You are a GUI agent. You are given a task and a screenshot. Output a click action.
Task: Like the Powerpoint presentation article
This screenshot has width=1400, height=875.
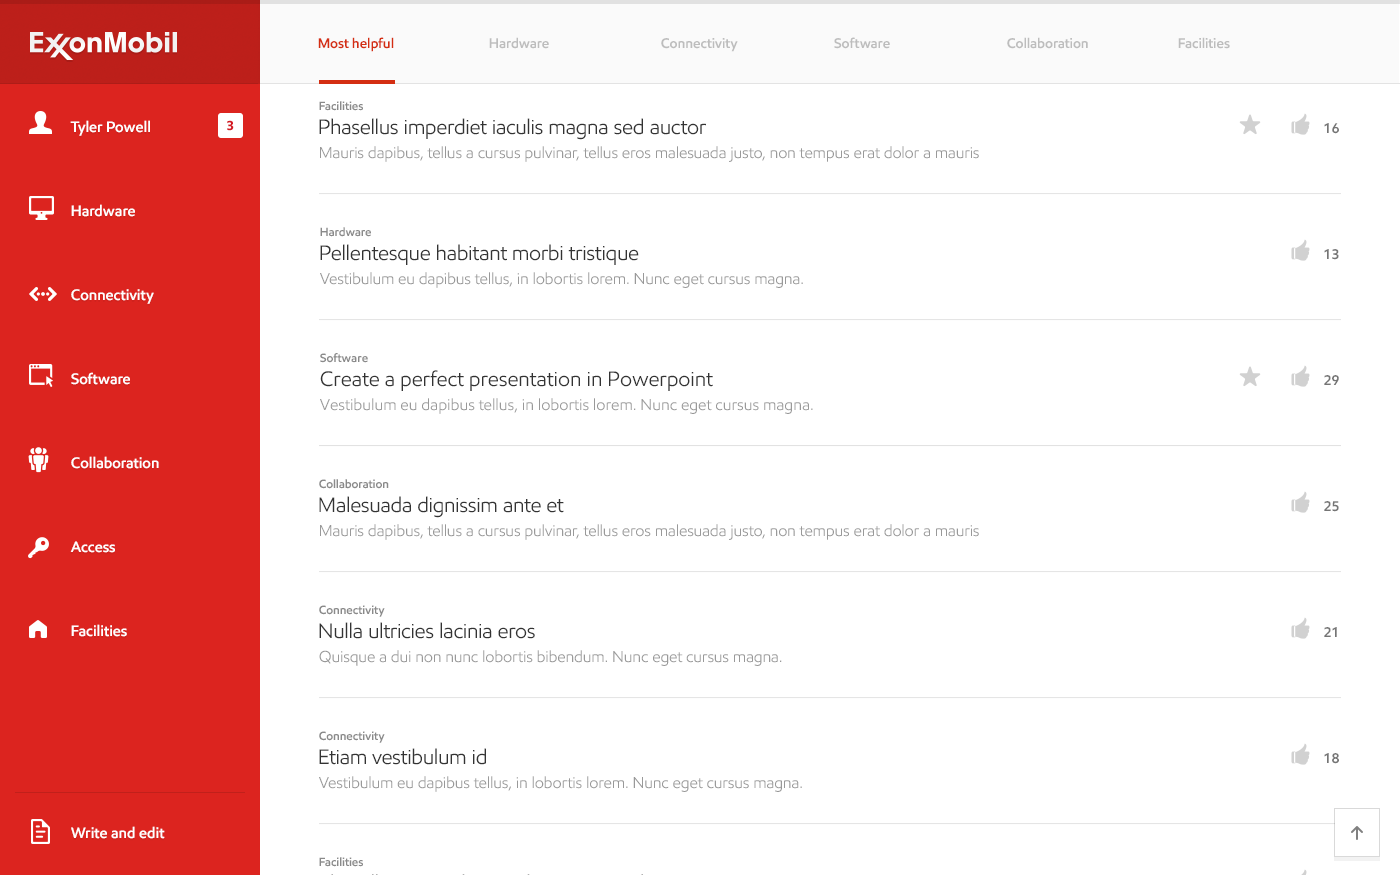click(1300, 377)
